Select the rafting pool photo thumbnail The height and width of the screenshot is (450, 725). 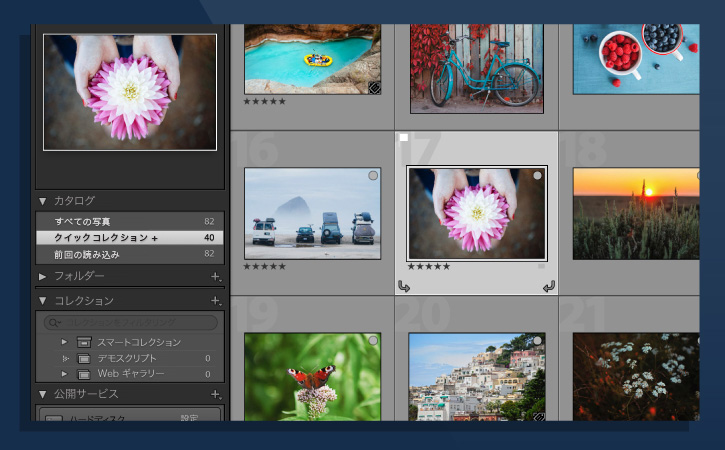(313, 59)
